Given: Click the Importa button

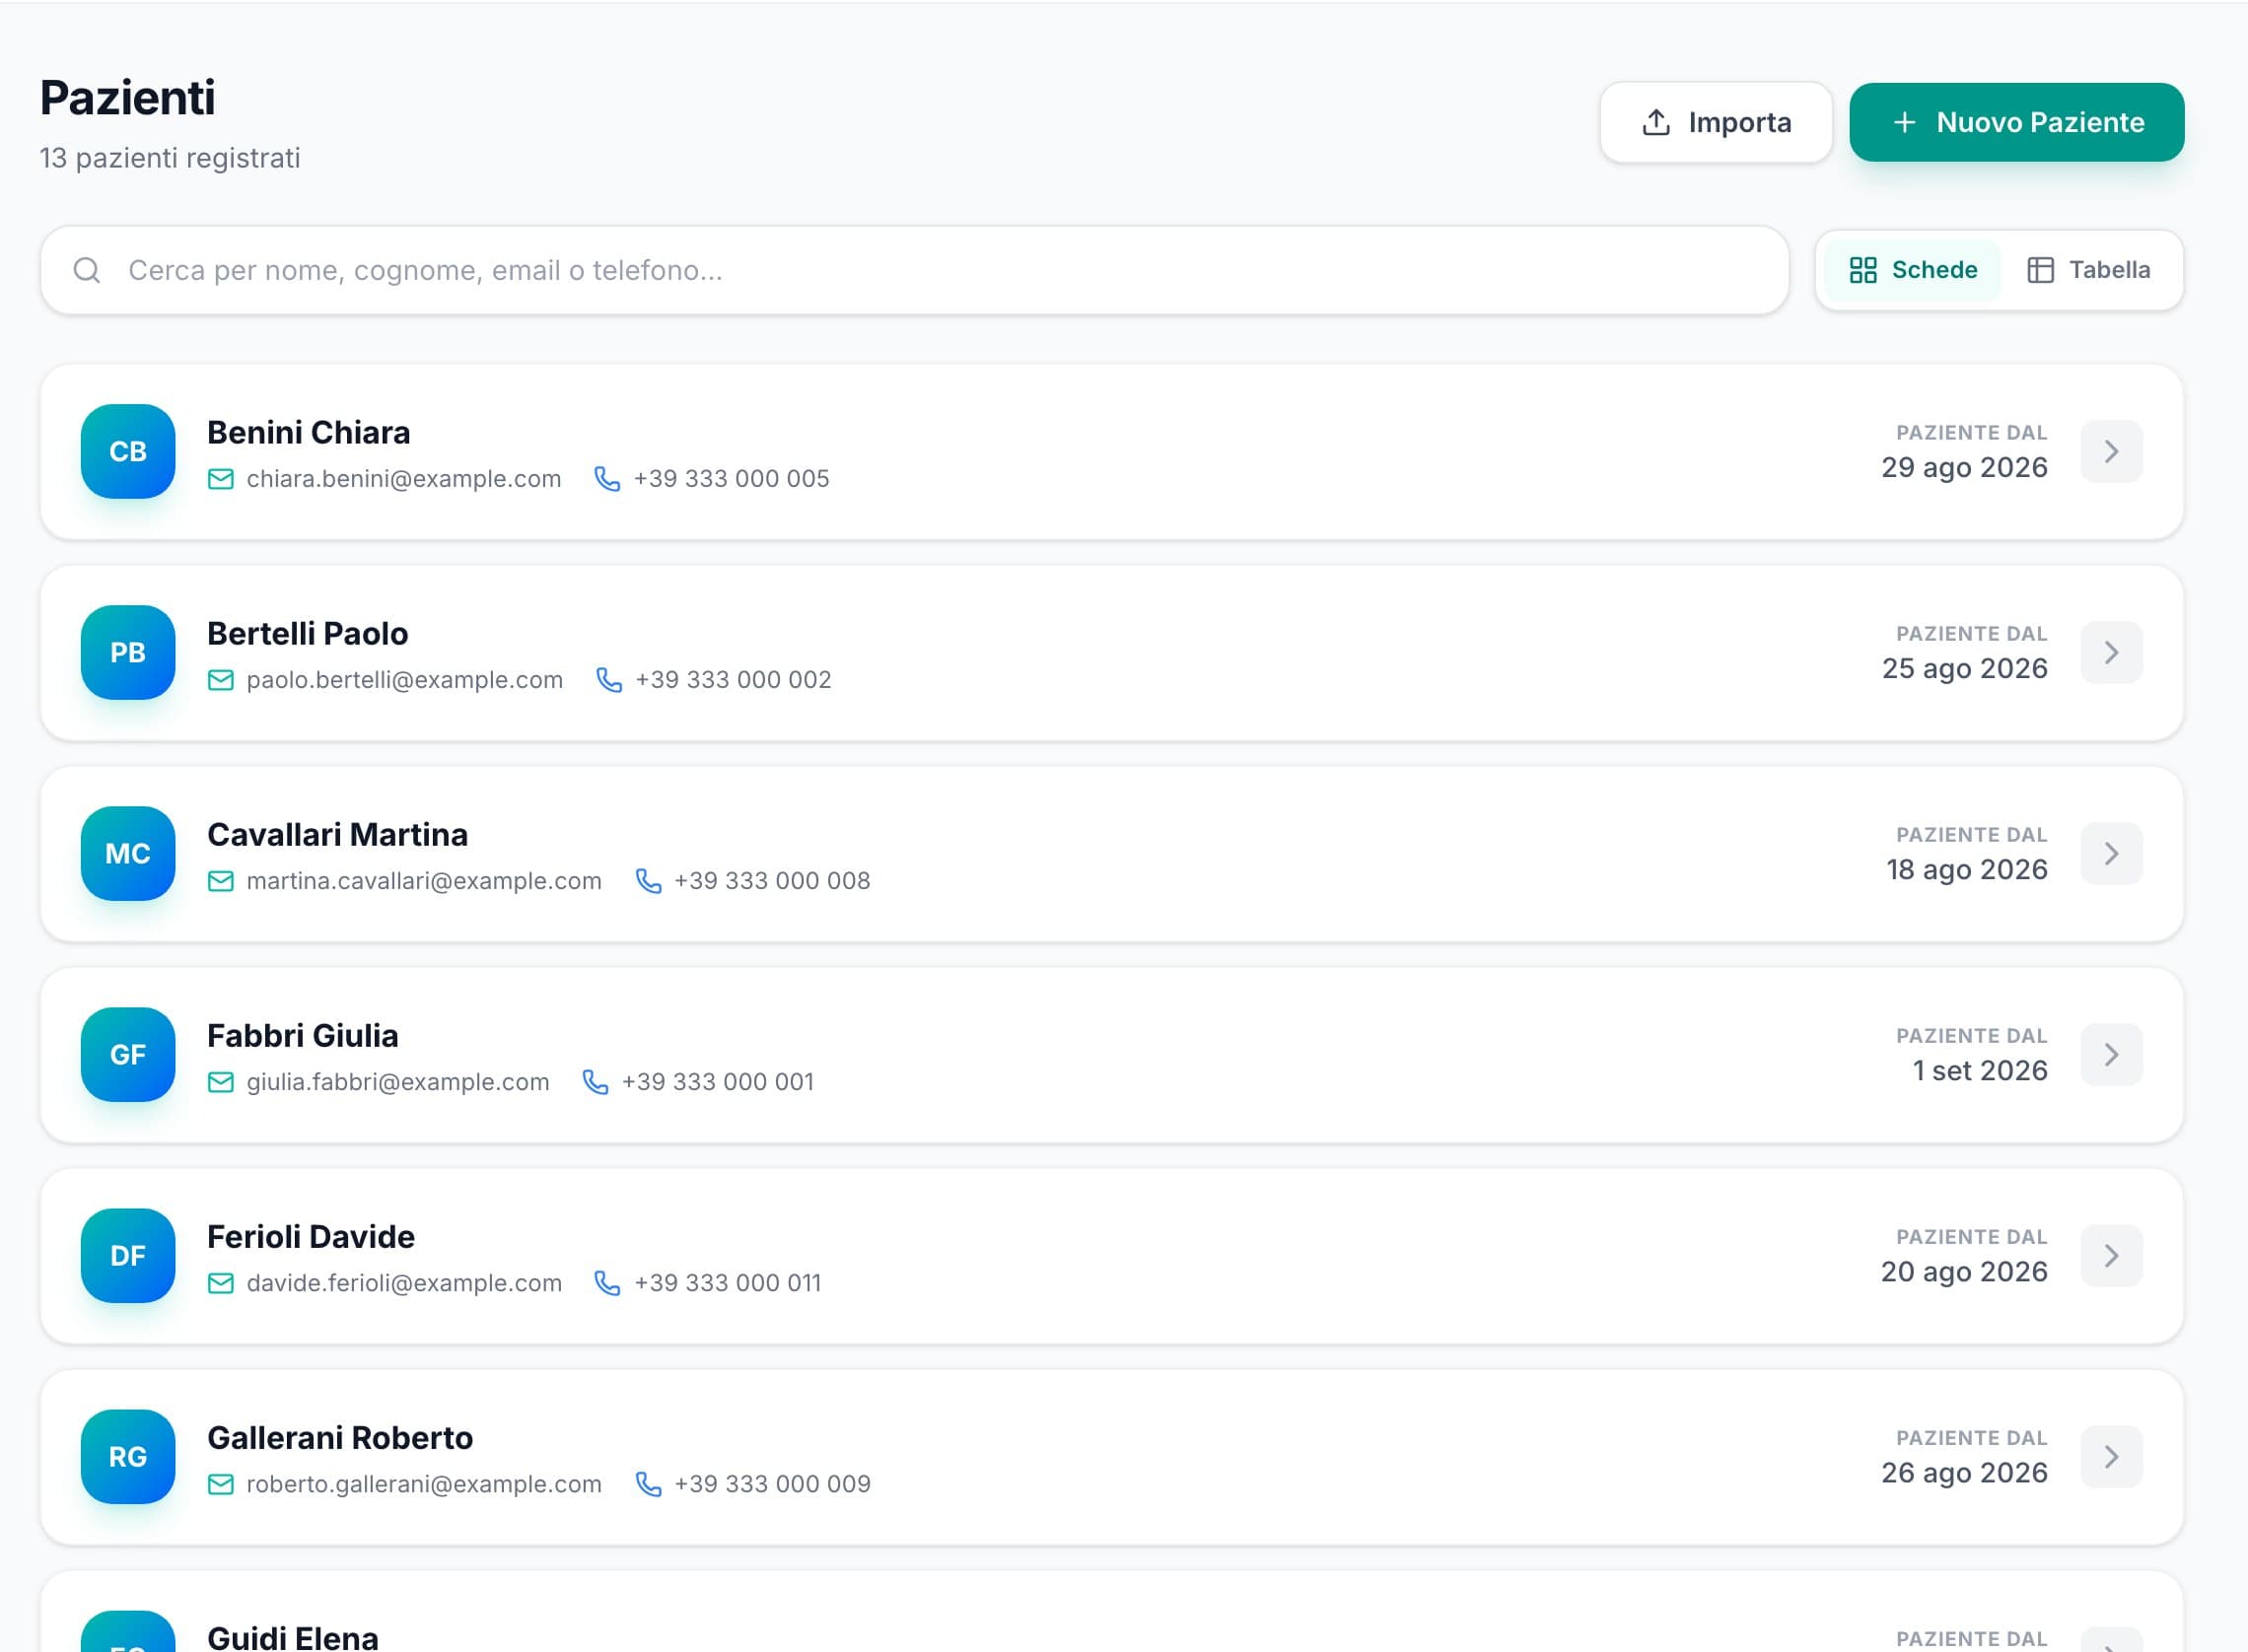Looking at the screenshot, I should pos(1716,122).
